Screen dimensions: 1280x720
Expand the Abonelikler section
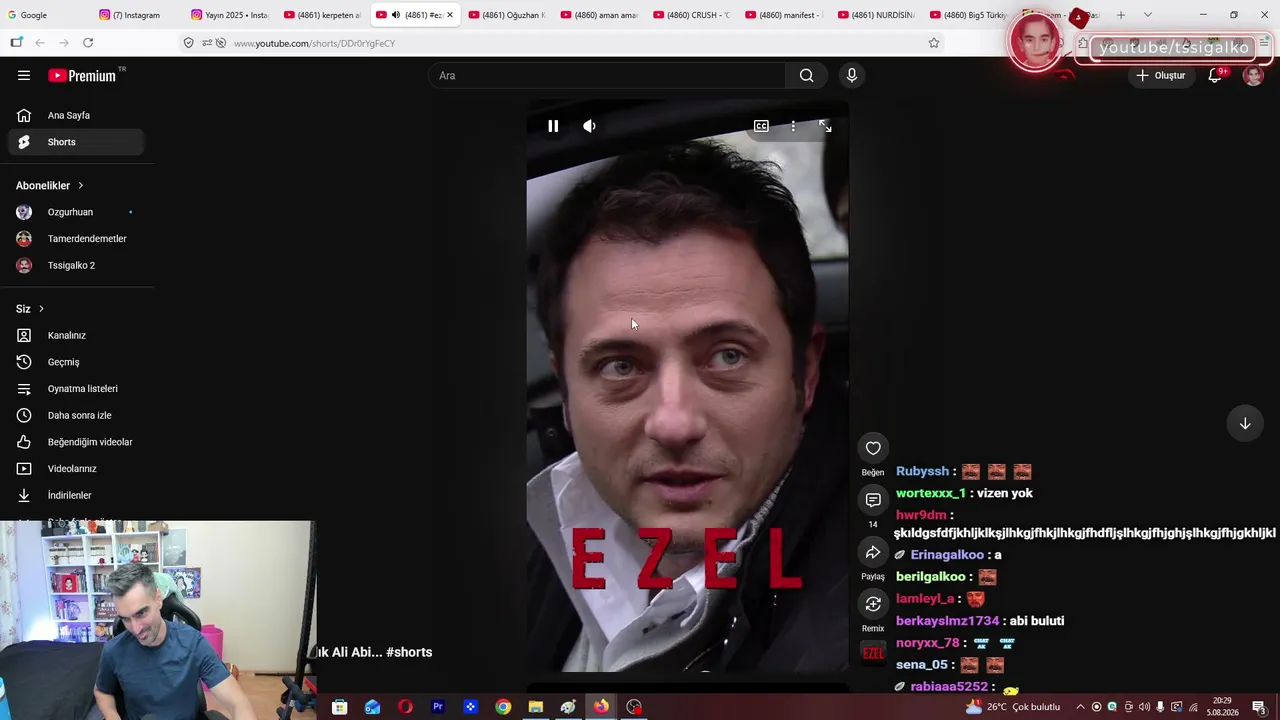[50, 185]
